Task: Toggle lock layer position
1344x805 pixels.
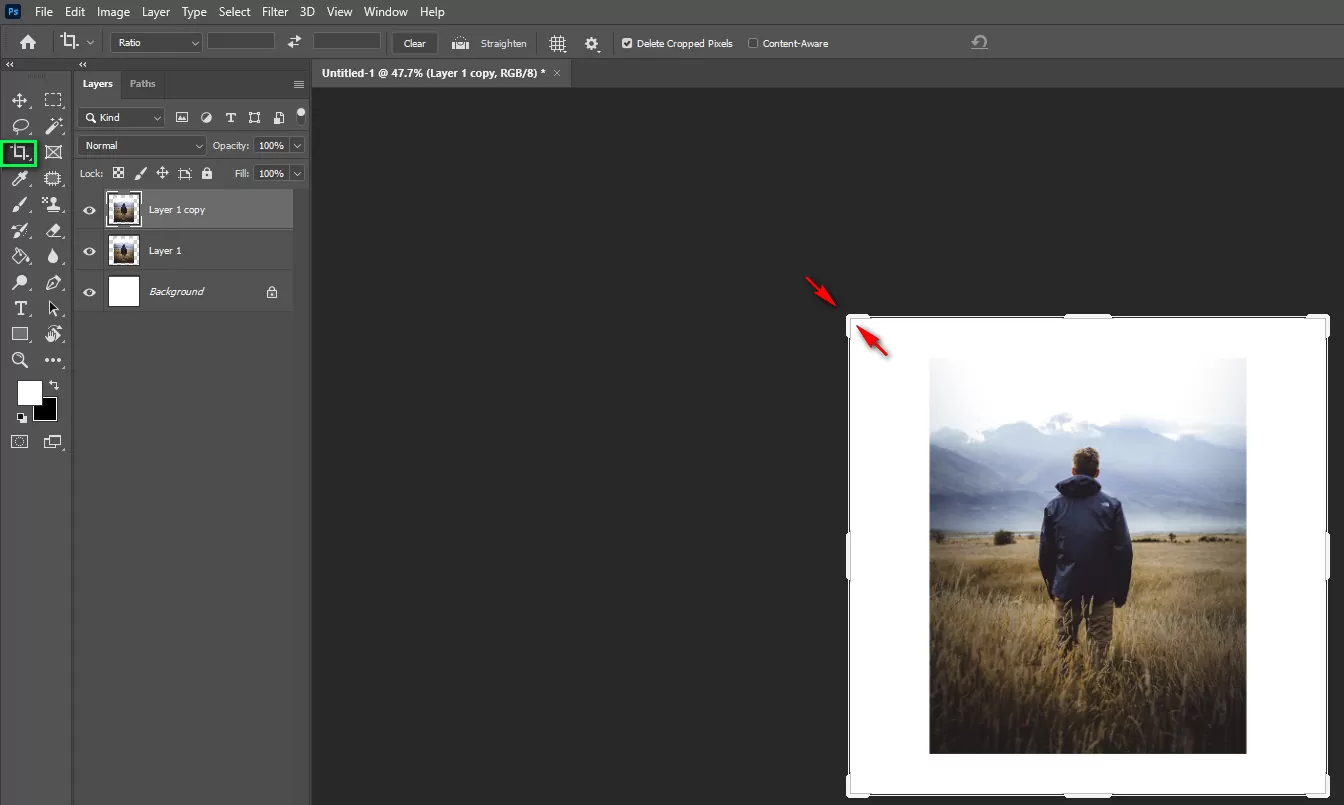Action: [162, 173]
